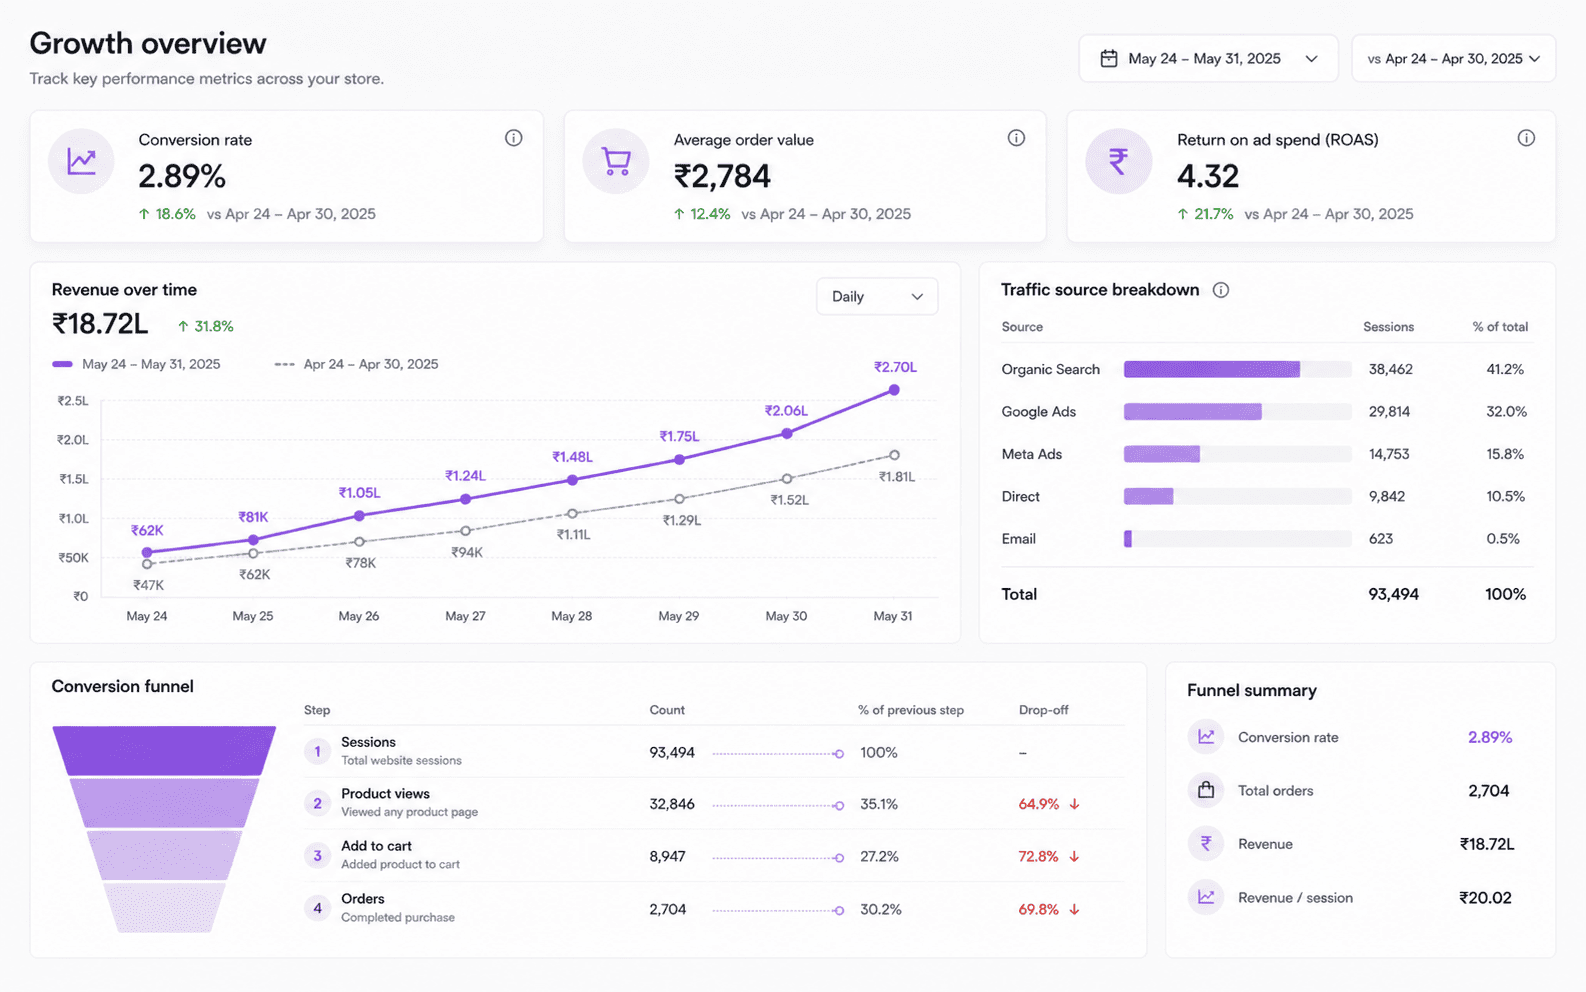The height and width of the screenshot is (992, 1586).
Task: Click the Growth overview heading
Action: click(148, 43)
